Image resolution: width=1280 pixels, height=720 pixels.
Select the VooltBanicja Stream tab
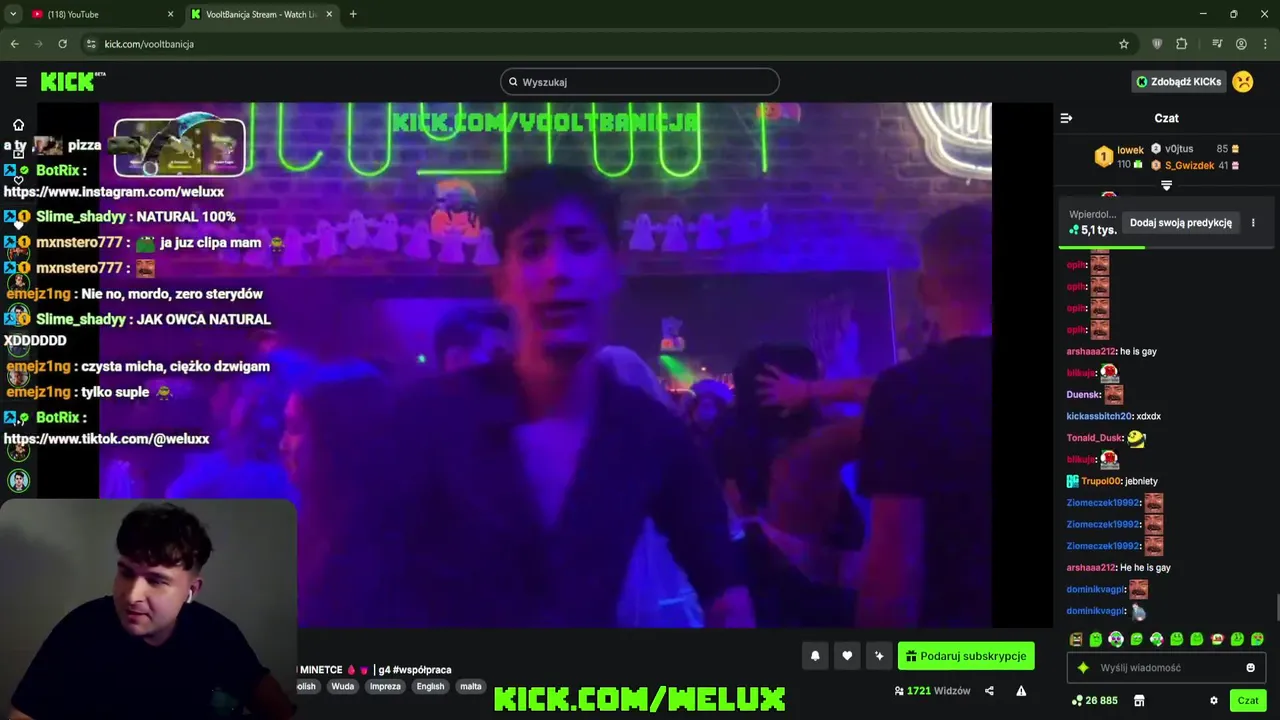pyautogui.click(x=263, y=14)
